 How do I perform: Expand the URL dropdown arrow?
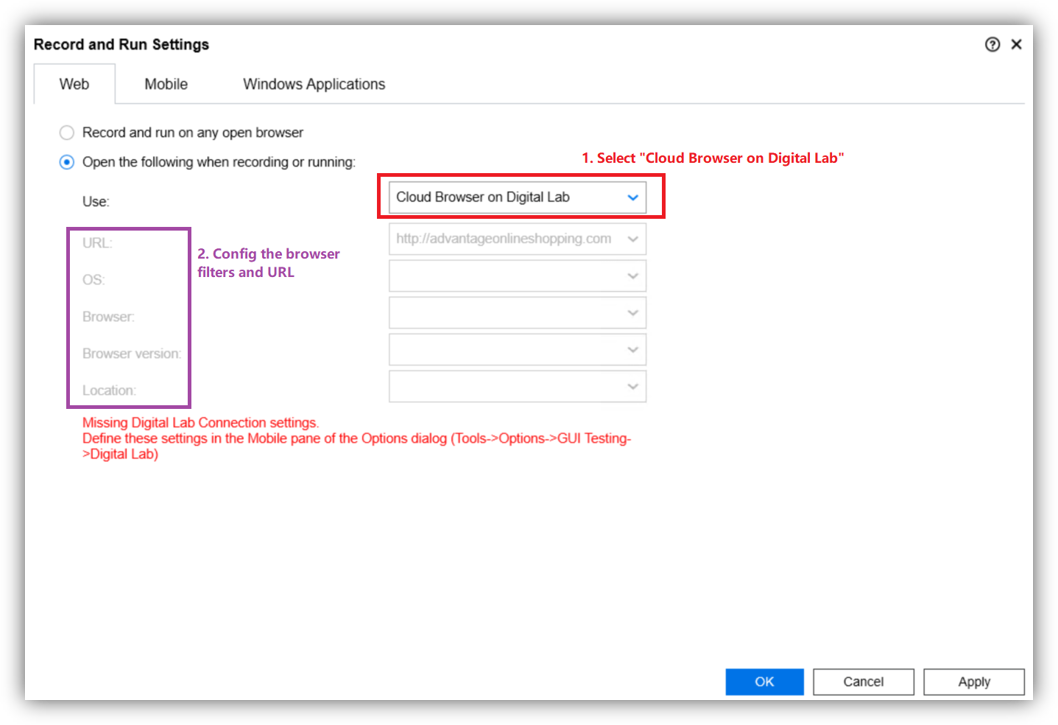tap(632, 239)
